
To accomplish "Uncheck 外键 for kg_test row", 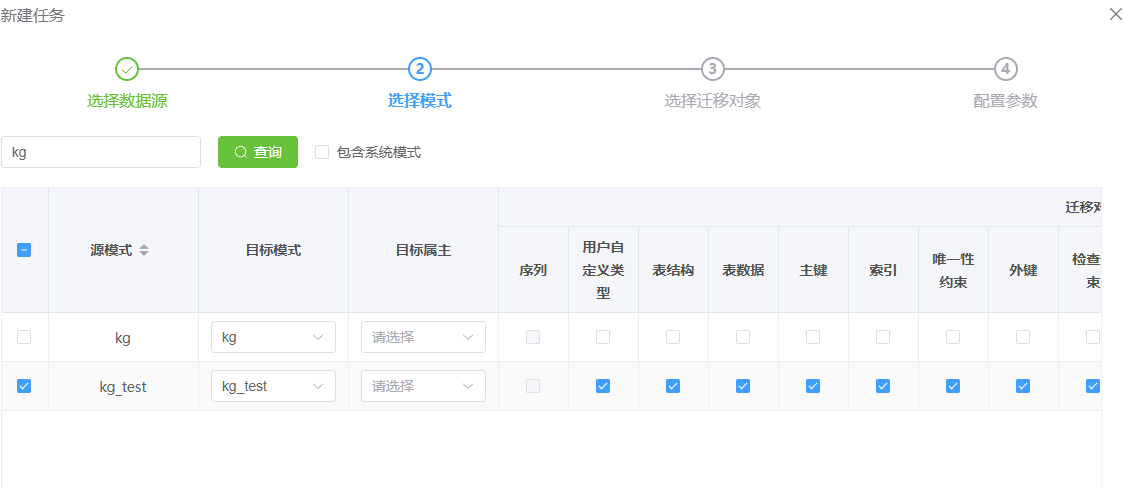I will point(1023,386).
